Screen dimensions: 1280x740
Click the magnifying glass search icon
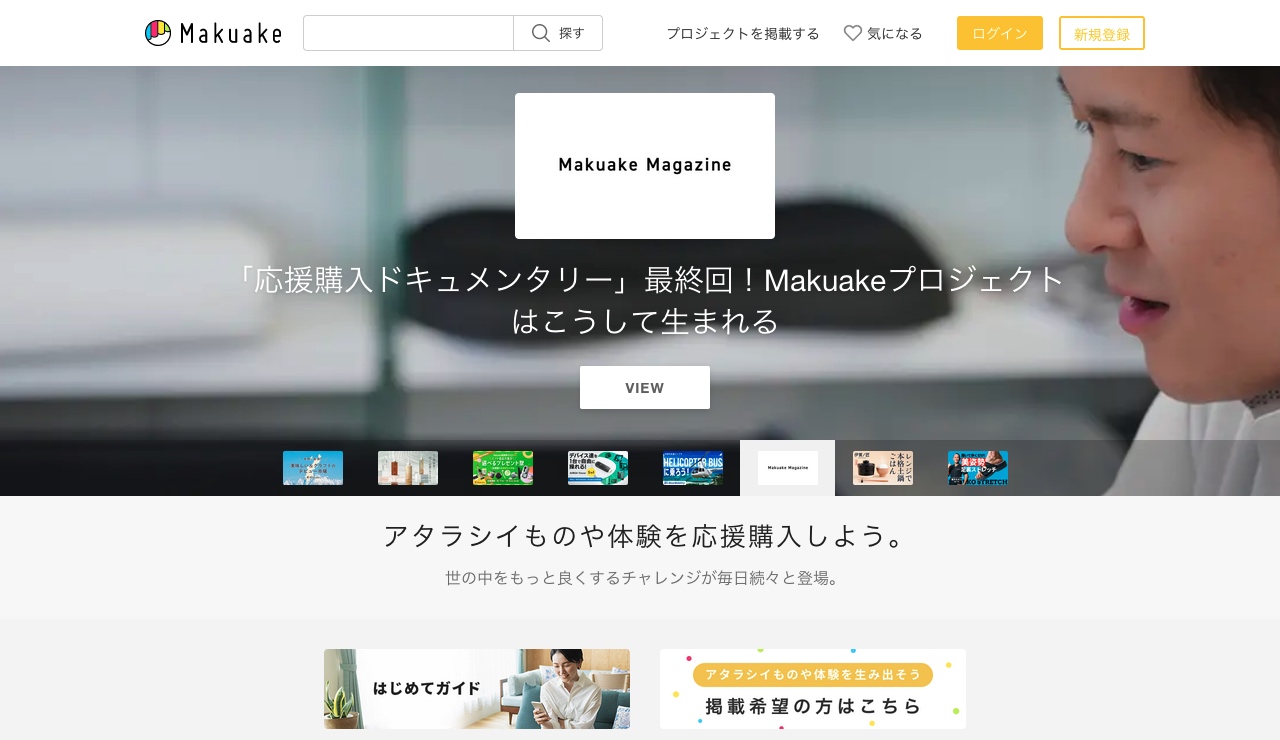click(541, 33)
